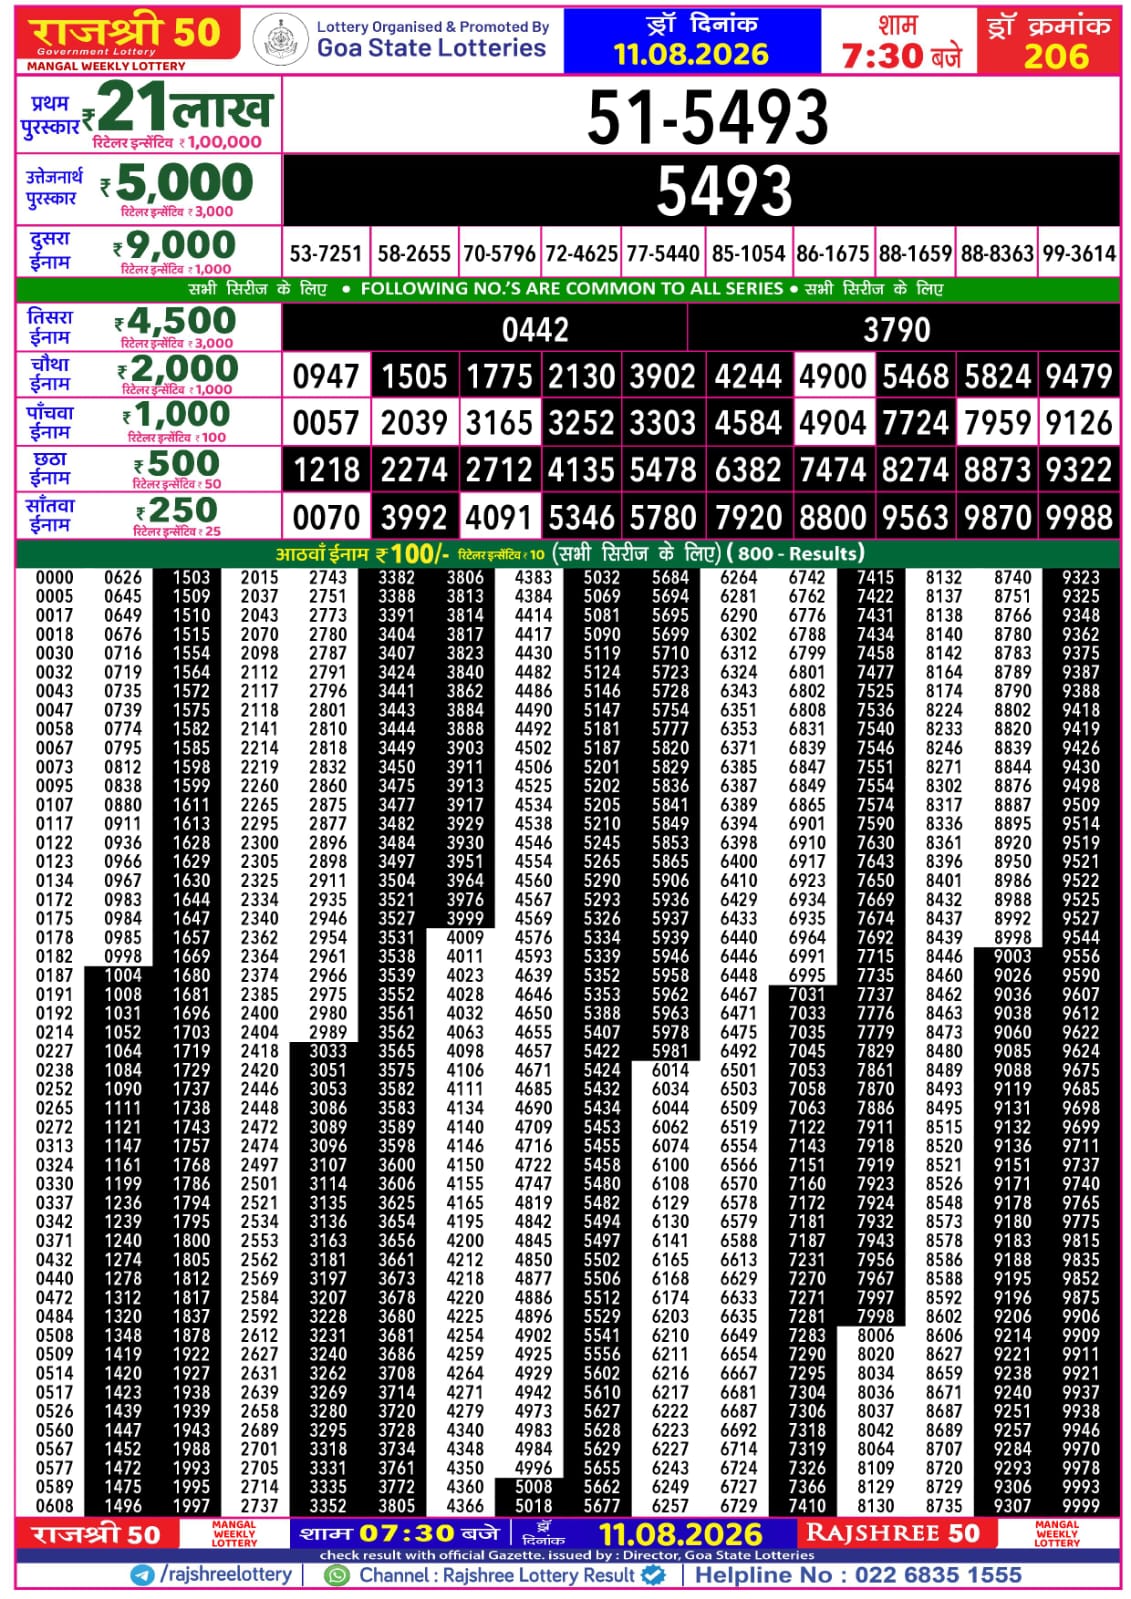Click the Goa State emblem logo

coord(280,41)
